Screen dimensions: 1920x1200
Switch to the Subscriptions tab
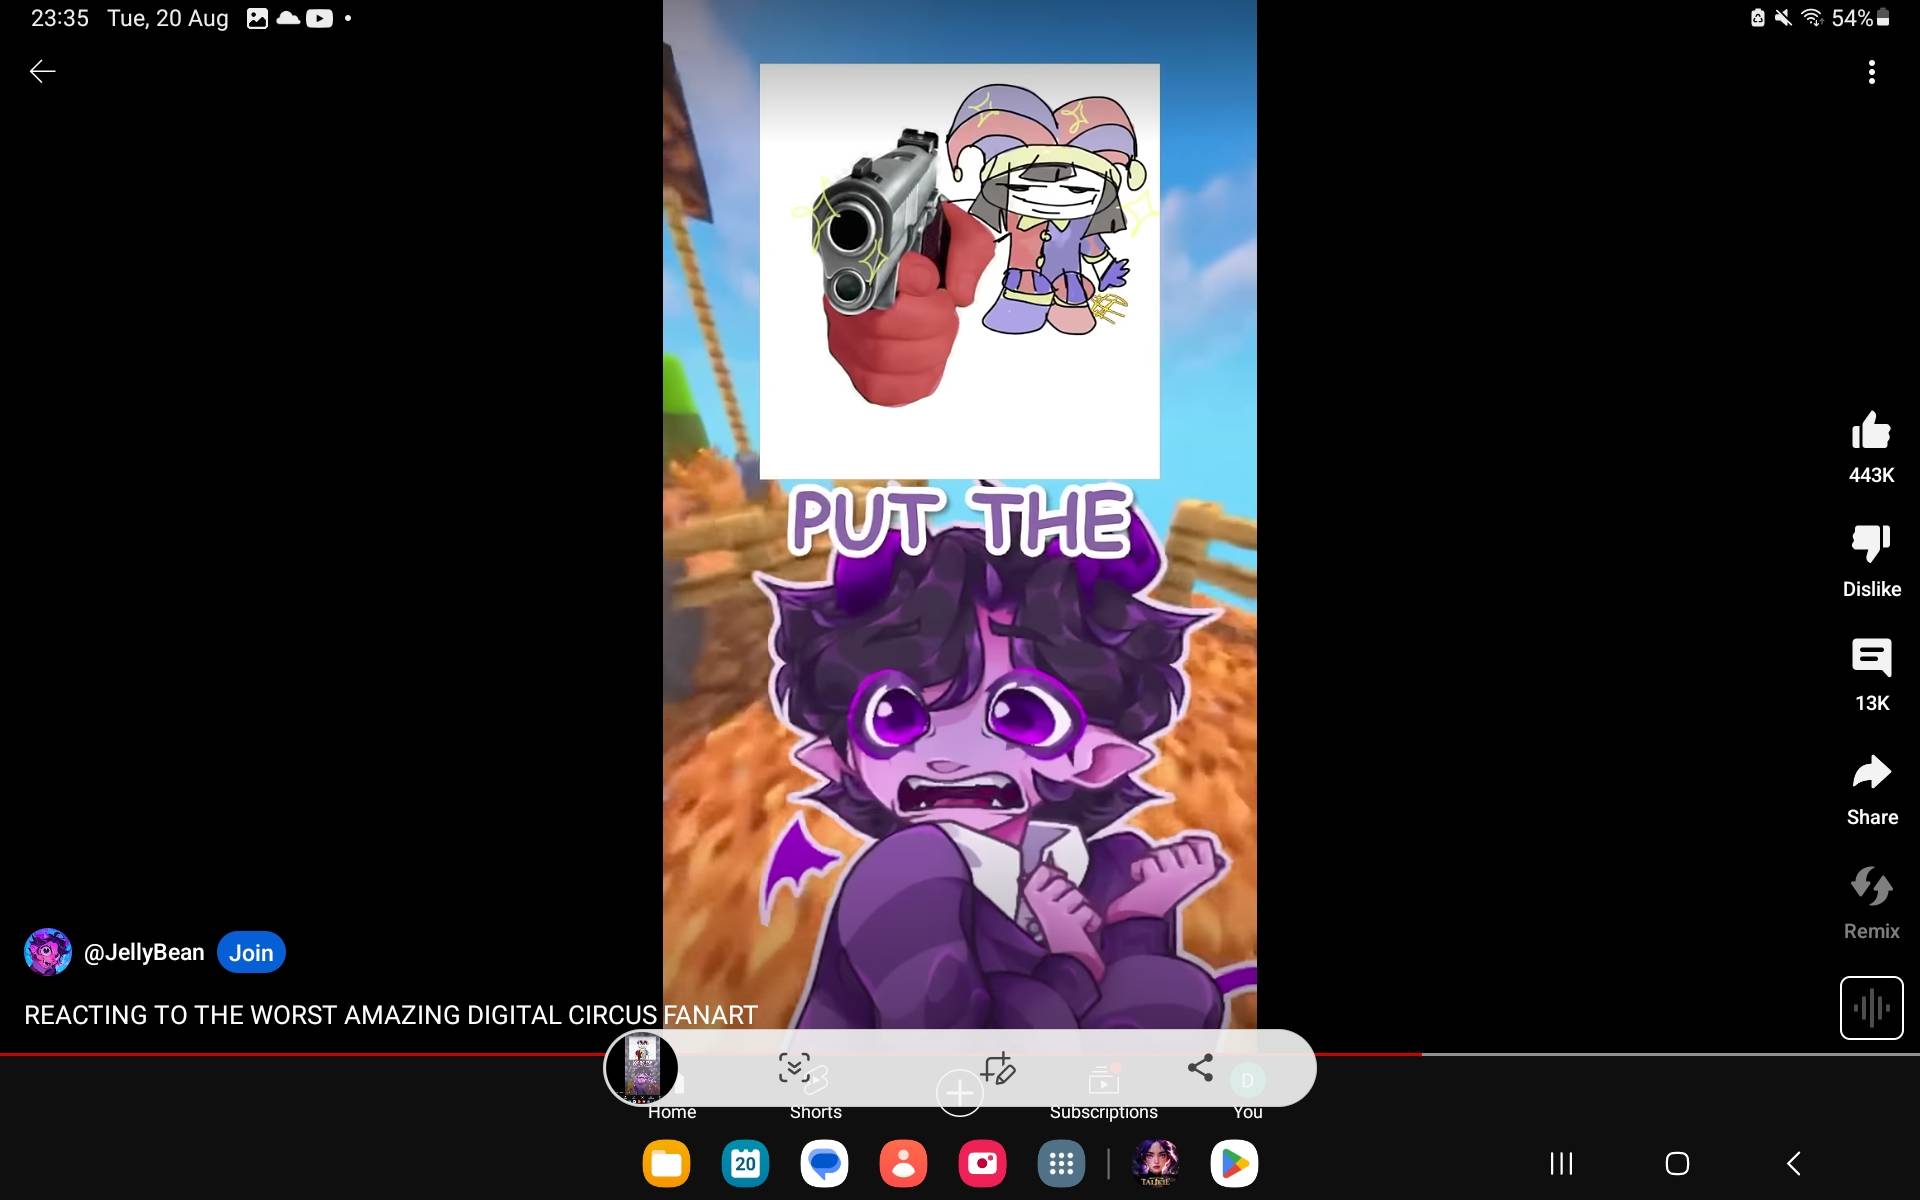pyautogui.click(x=1104, y=1111)
